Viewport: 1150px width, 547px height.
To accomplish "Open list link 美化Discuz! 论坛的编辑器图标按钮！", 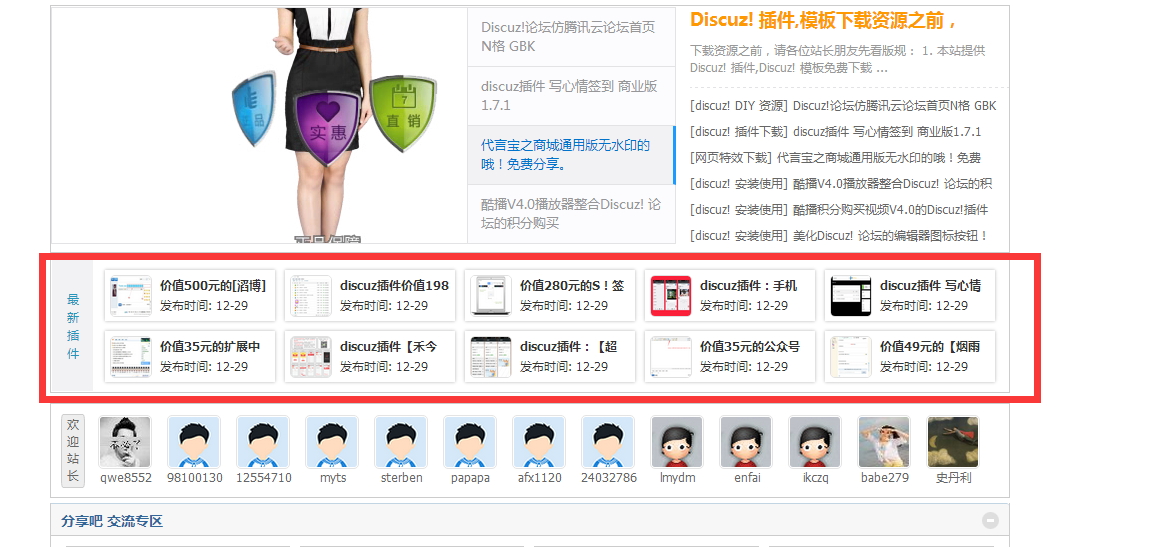I will point(890,235).
